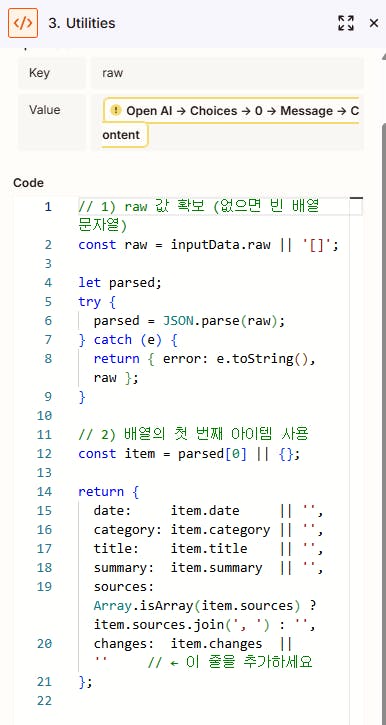Click 'Array.isArray(item.sources) ?' text
The image size is (386, 725).
pos(205,605)
